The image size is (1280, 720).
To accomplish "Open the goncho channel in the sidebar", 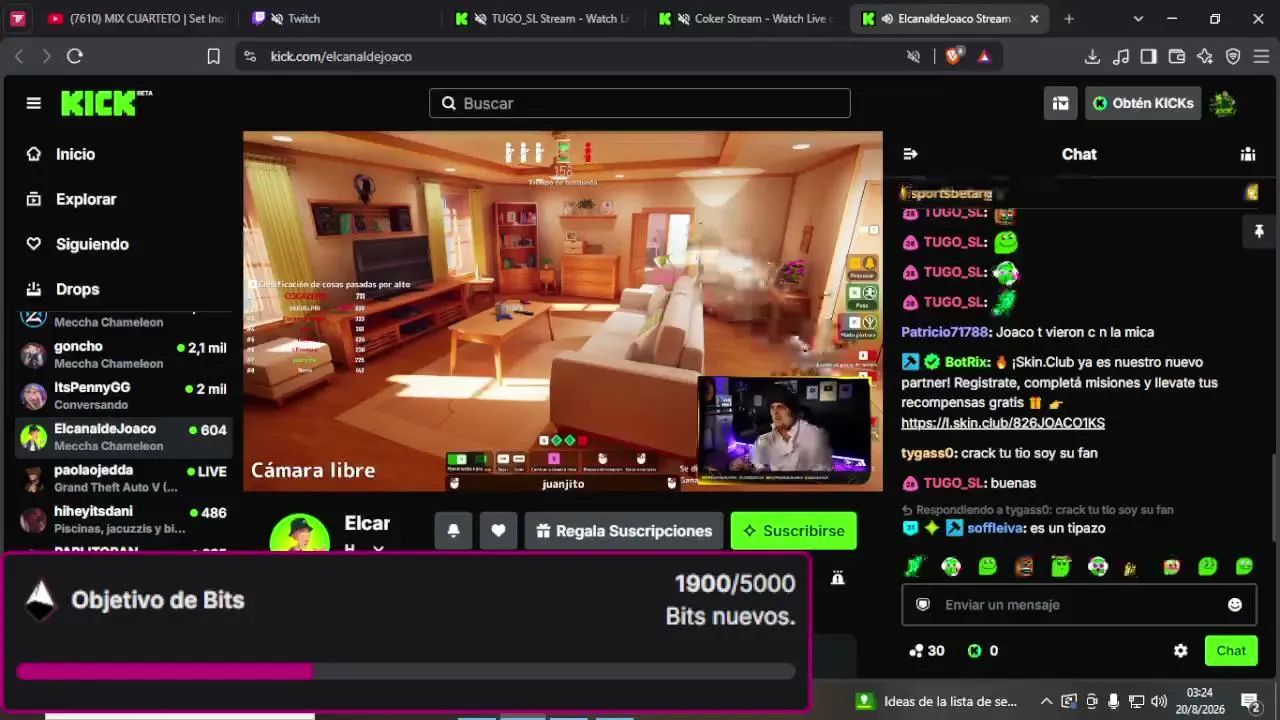I will point(124,355).
